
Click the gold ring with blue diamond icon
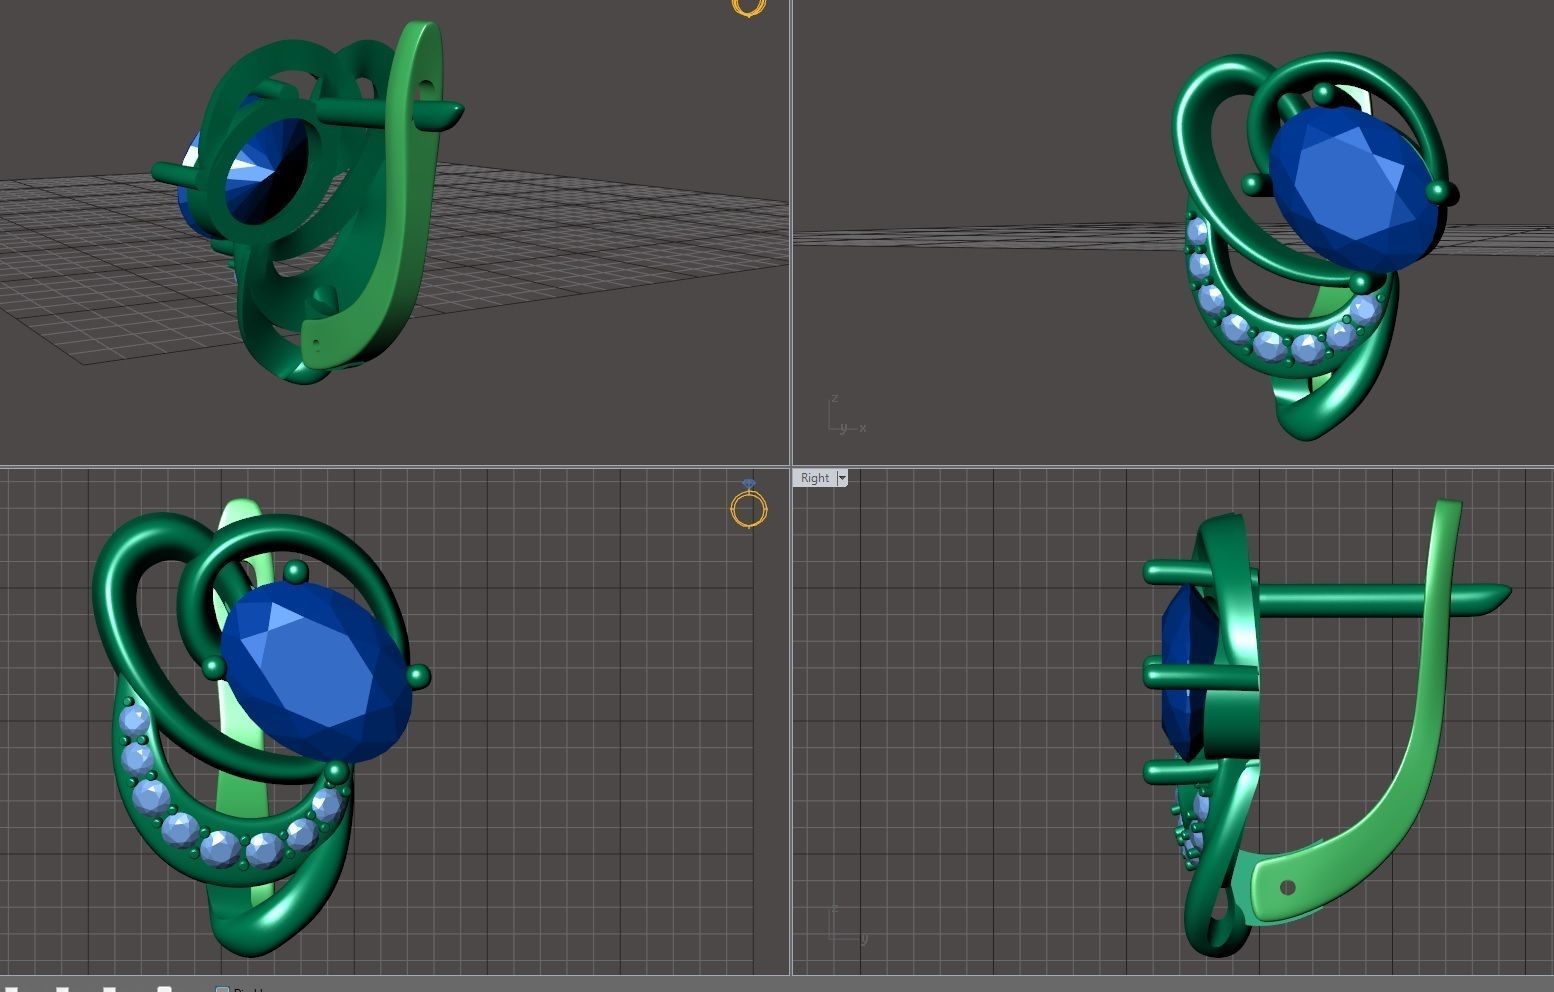[749, 503]
